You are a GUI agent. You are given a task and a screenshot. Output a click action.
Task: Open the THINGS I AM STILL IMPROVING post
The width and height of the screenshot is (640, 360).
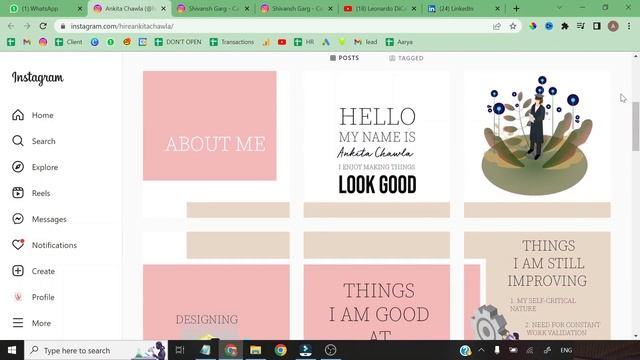tap(537, 286)
